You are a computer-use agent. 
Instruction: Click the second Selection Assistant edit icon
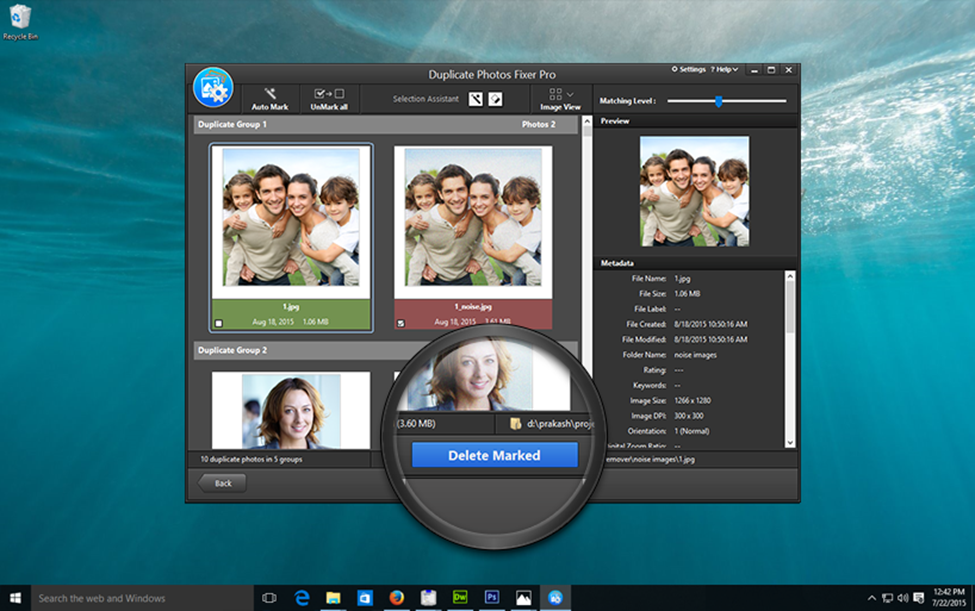(x=495, y=99)
